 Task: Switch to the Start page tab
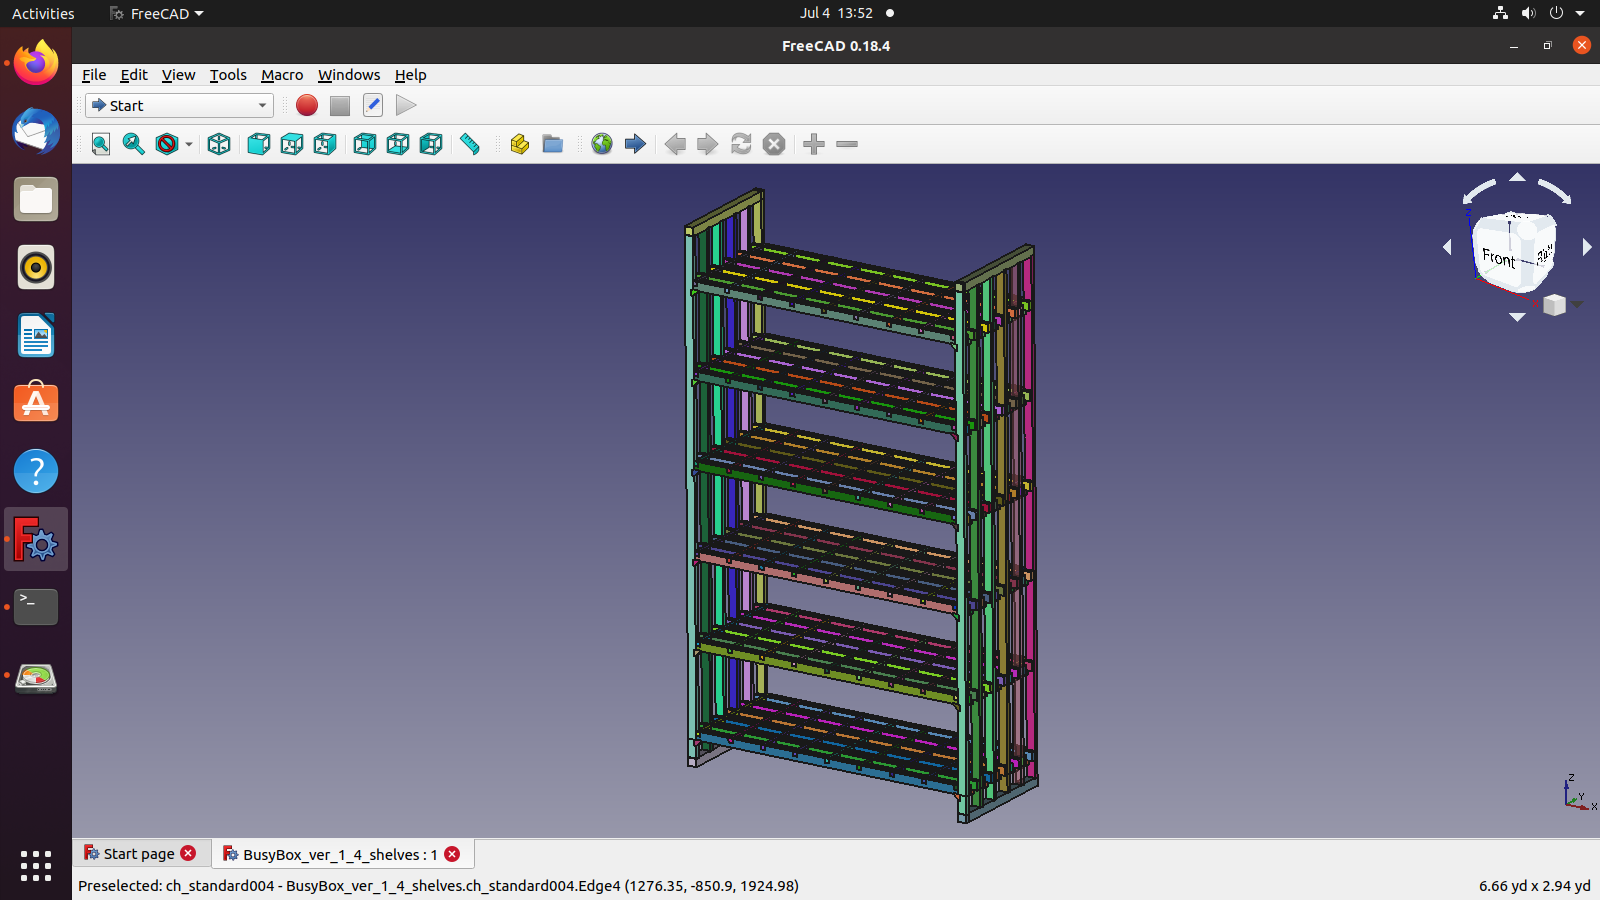tap(138, 854)
